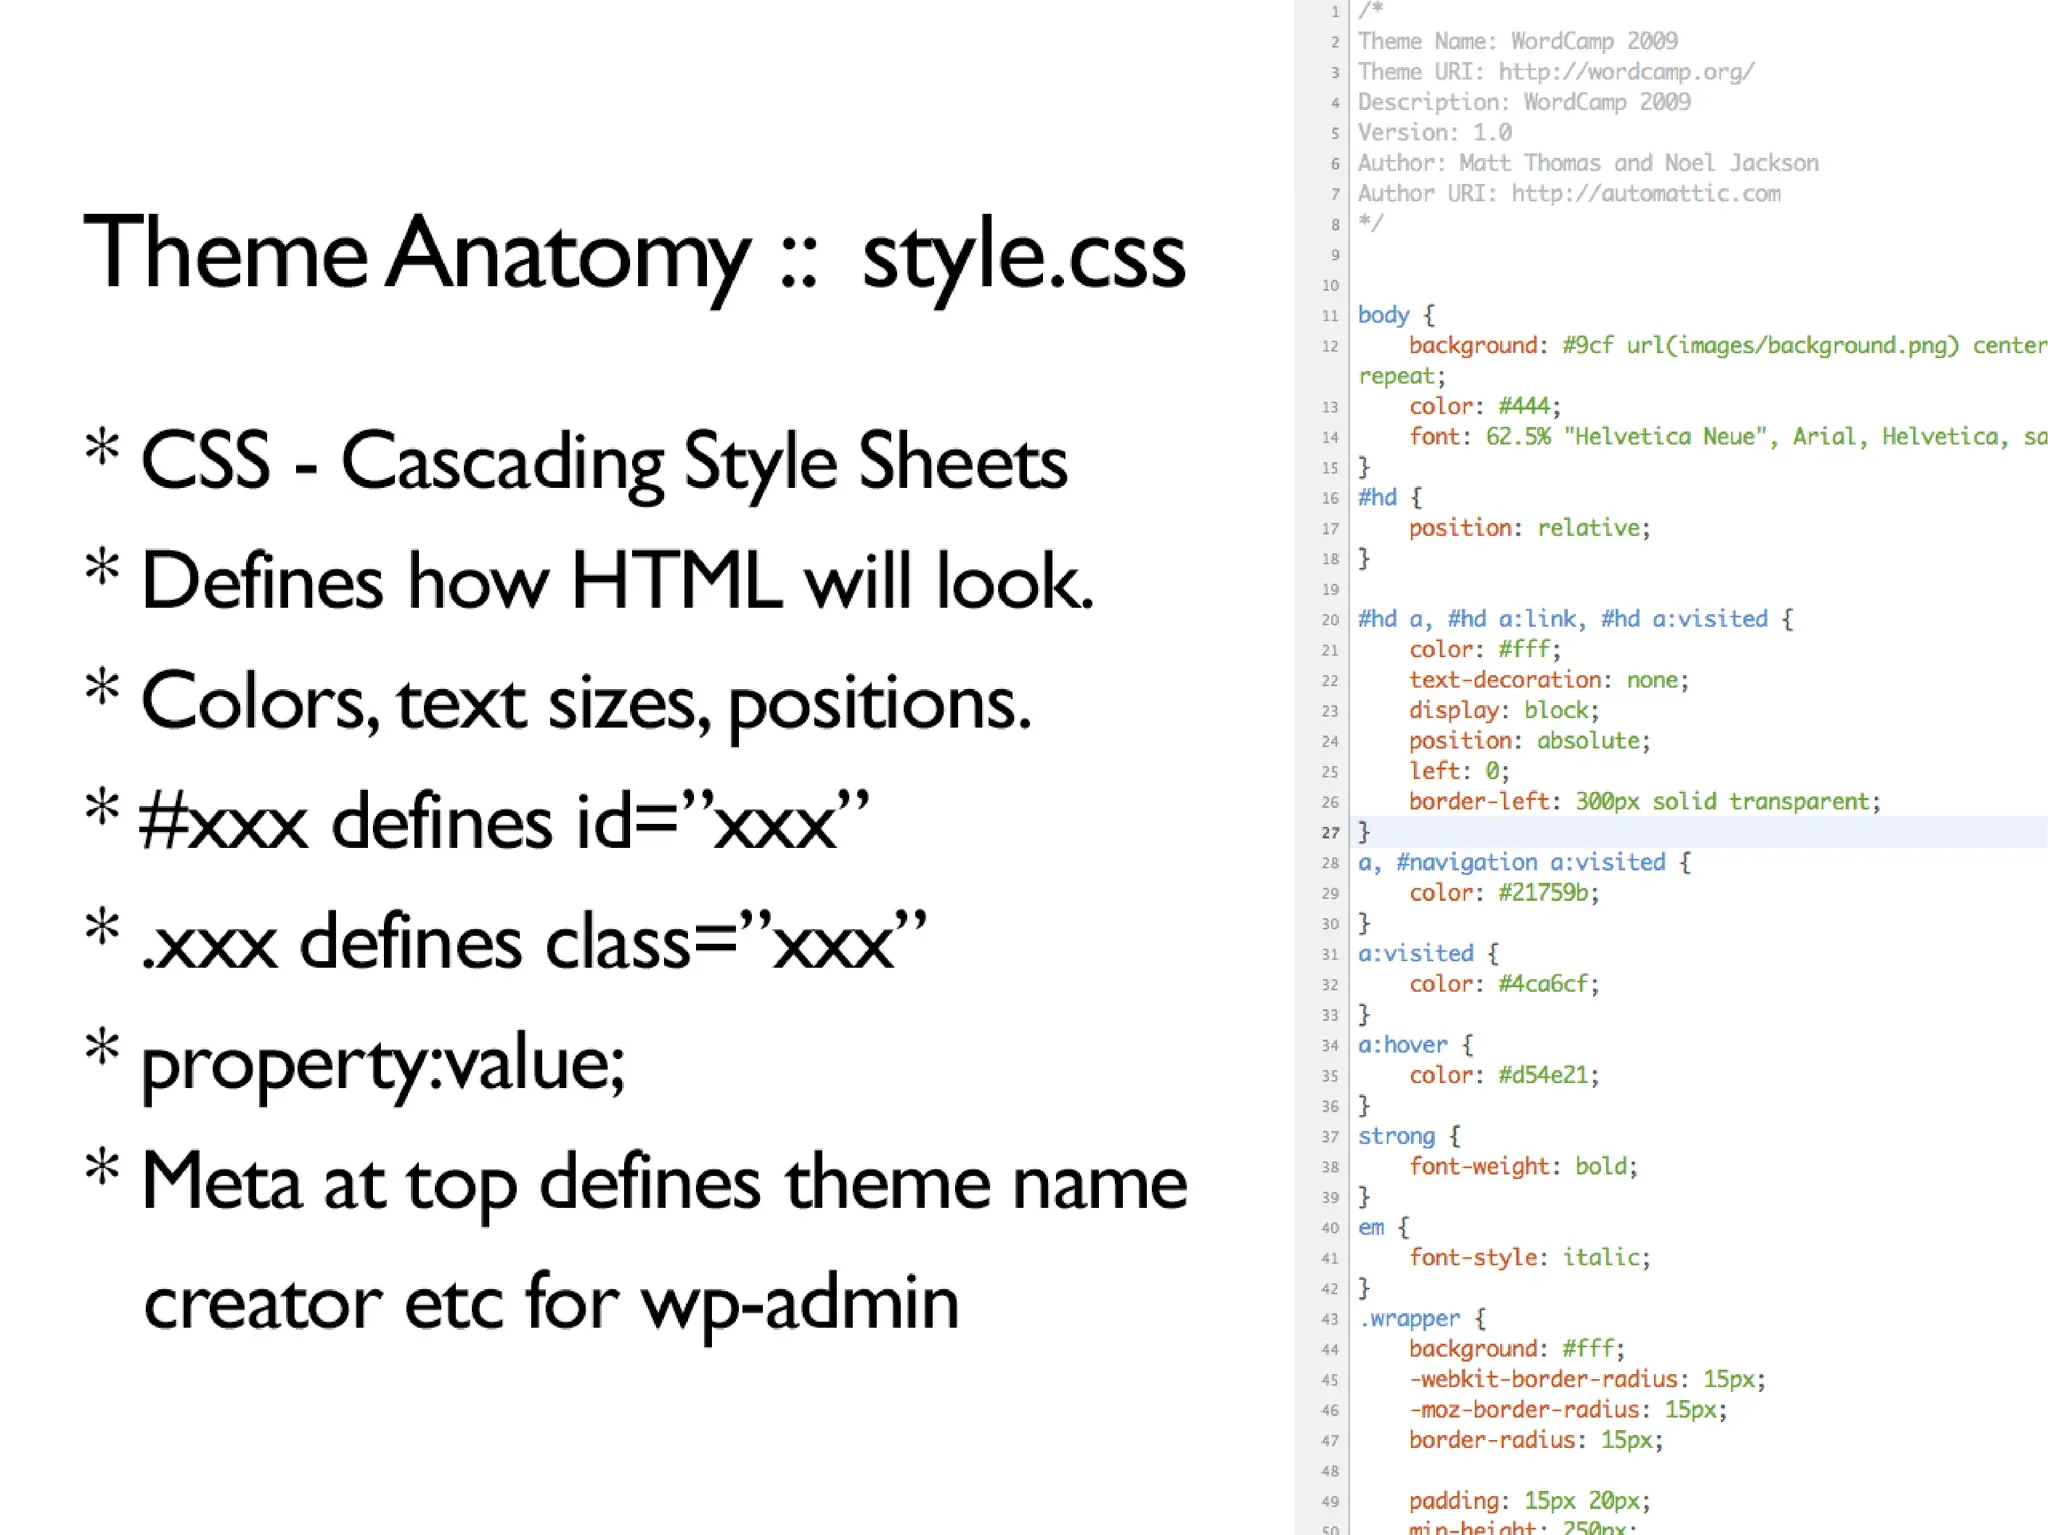2048x1535 pixels.
Task: Click 'a, #navigation a:visited {' line
Action: tap(1524, 862)
